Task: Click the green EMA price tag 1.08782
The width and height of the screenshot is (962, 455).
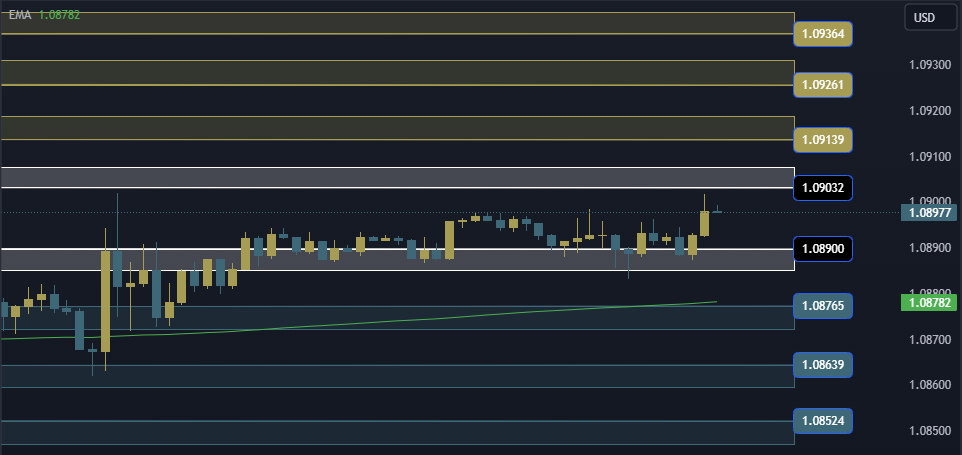Action: click(929, 302)
